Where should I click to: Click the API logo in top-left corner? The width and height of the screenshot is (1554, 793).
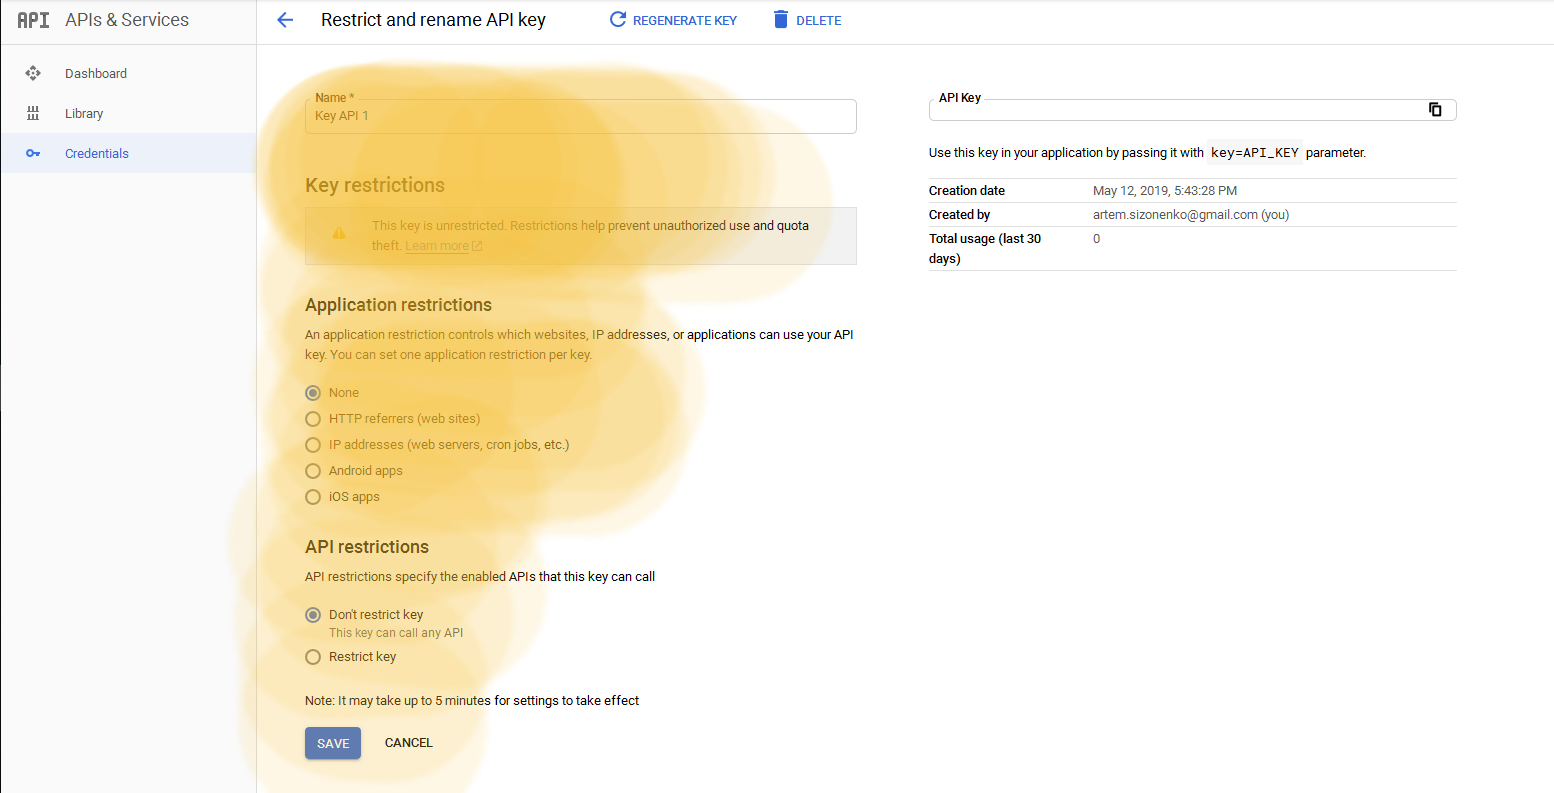31,19
